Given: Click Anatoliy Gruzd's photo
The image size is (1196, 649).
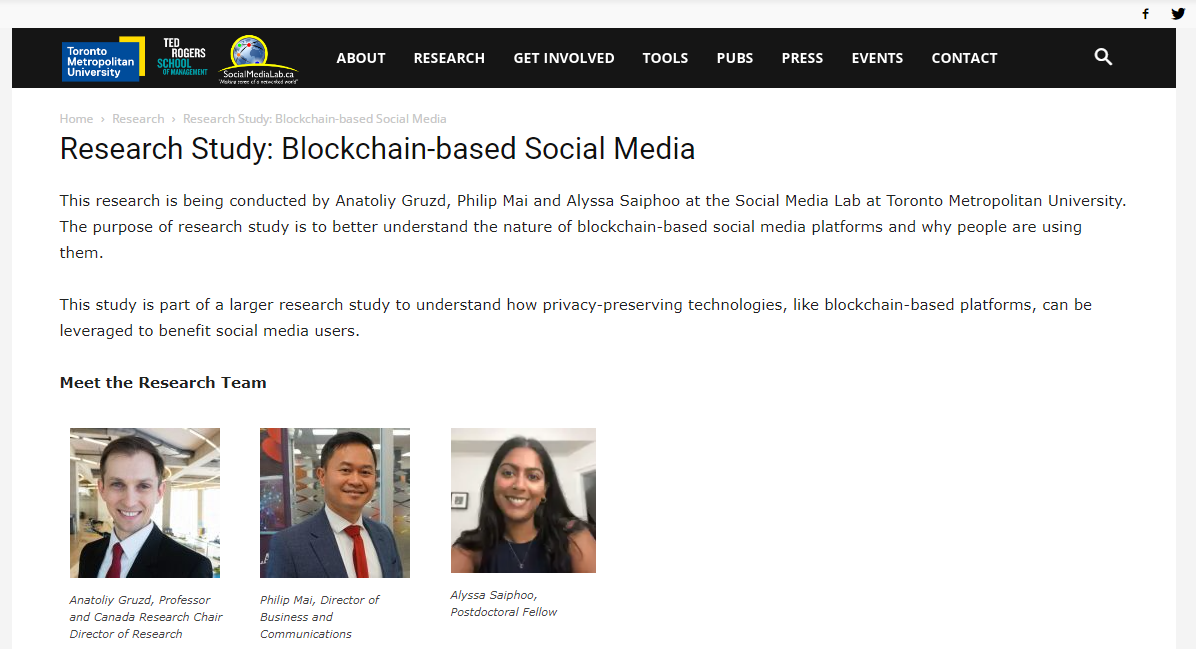Looking at the screenshot, I should [x=145, y=503].
